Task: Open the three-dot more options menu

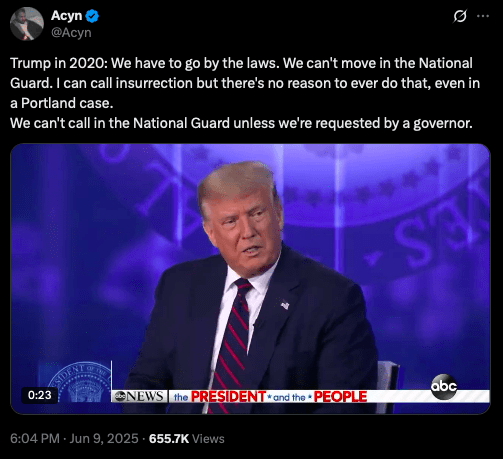Action: tap(483, 16)
